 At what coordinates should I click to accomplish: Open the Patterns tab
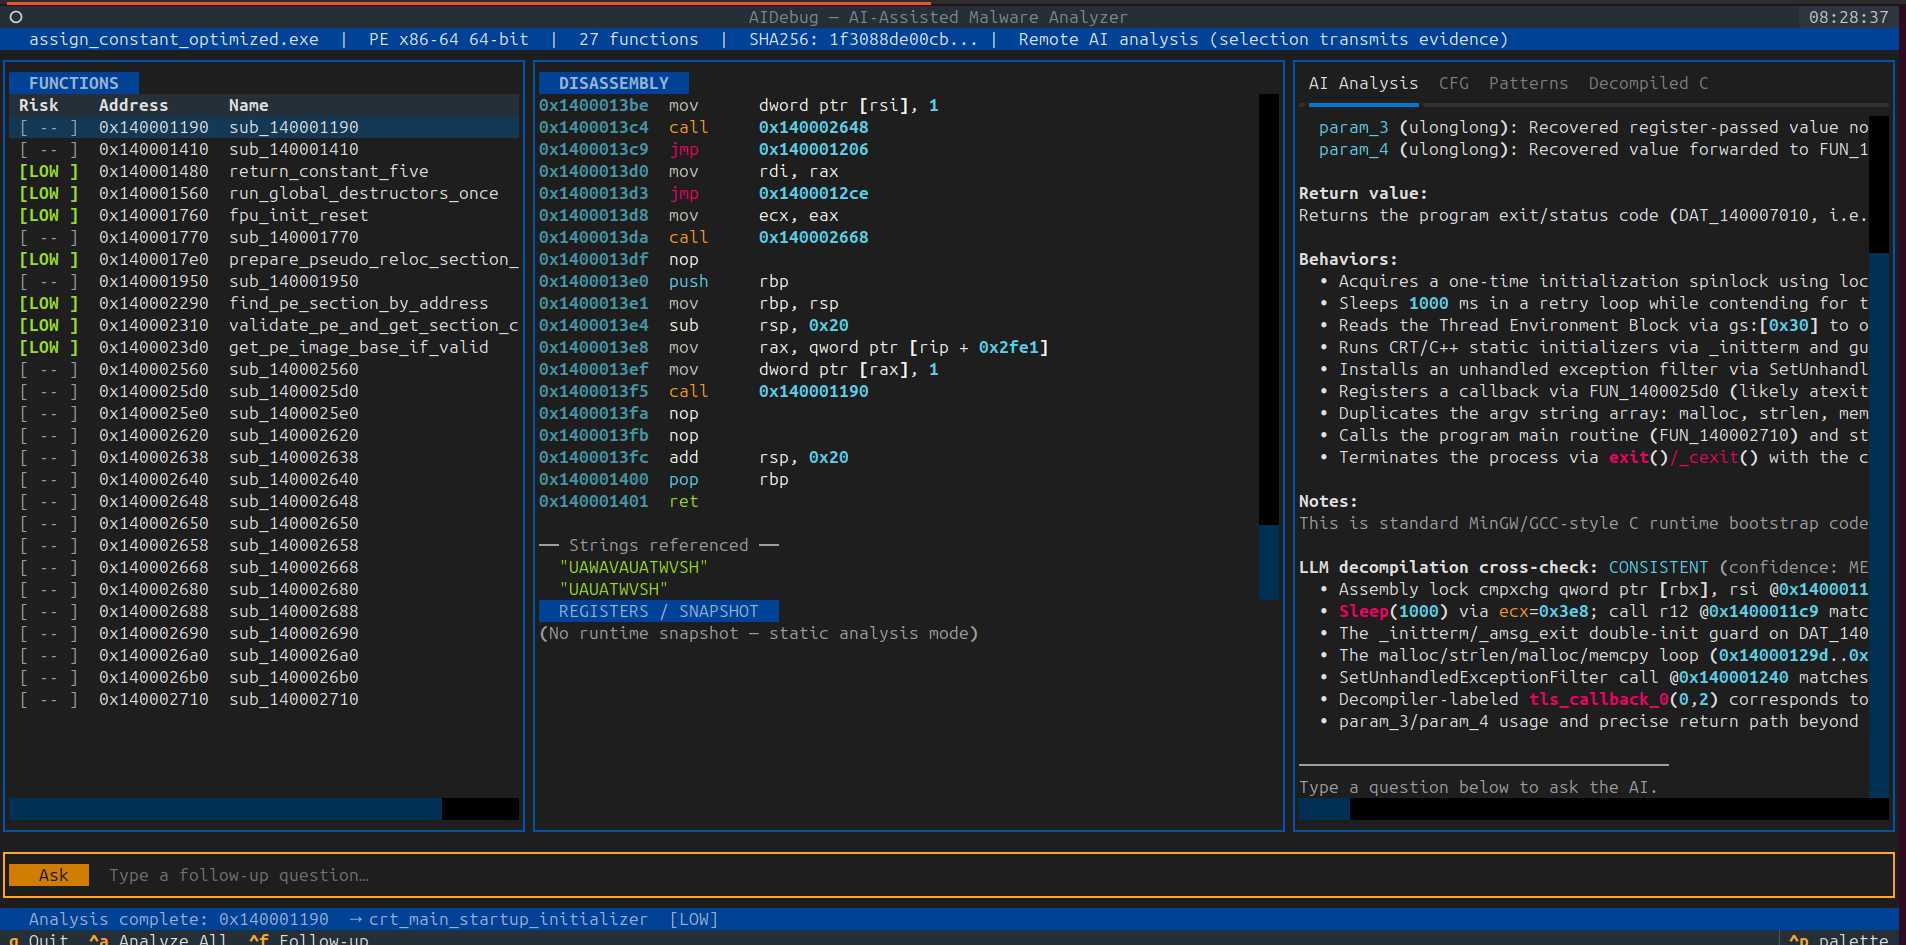point(1528,83)
